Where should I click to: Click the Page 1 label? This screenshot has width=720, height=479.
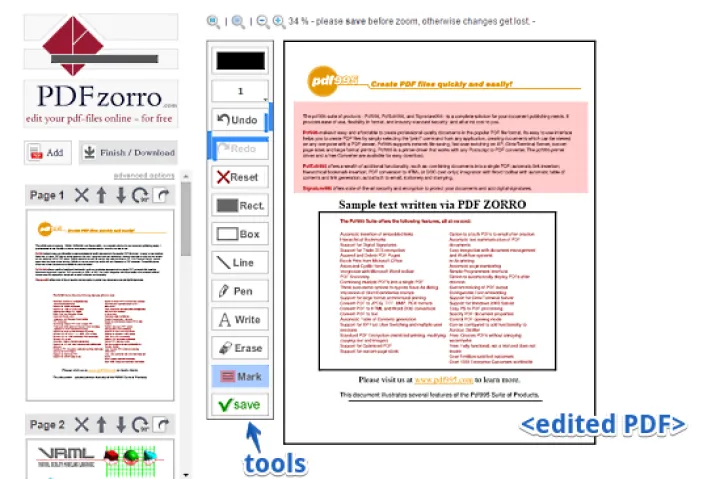click(47, 195)
